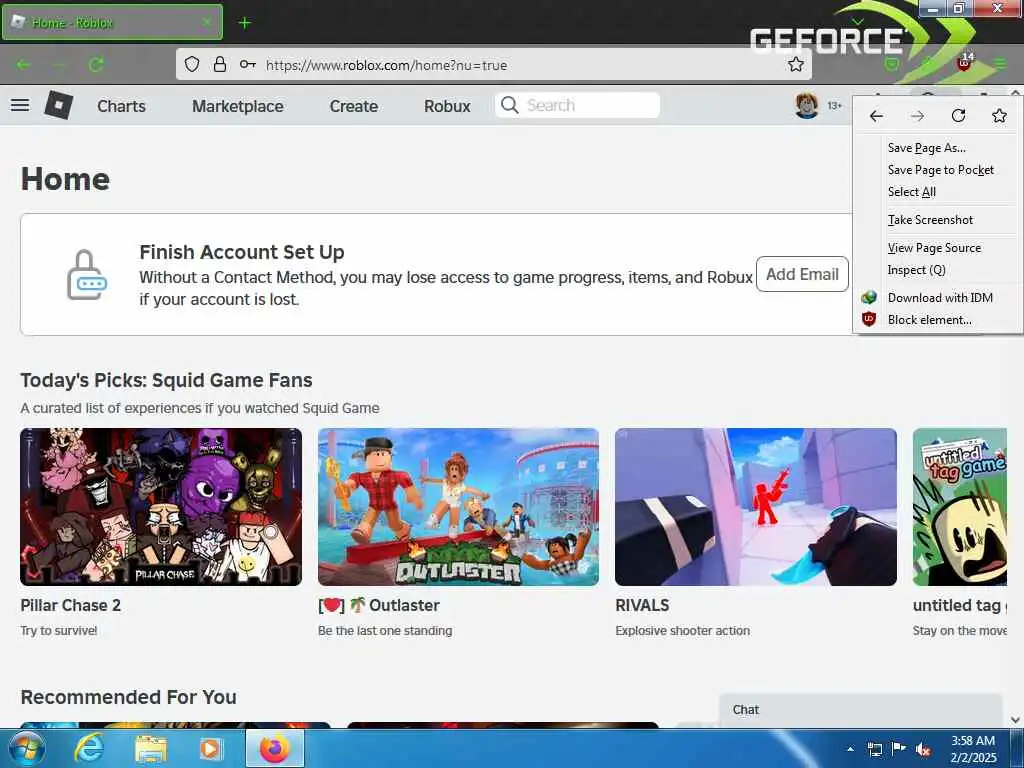This screenshot has height=768, width=1024.
Task: Choose Inspect (Q) in the context menu
Action: (916, 270)
